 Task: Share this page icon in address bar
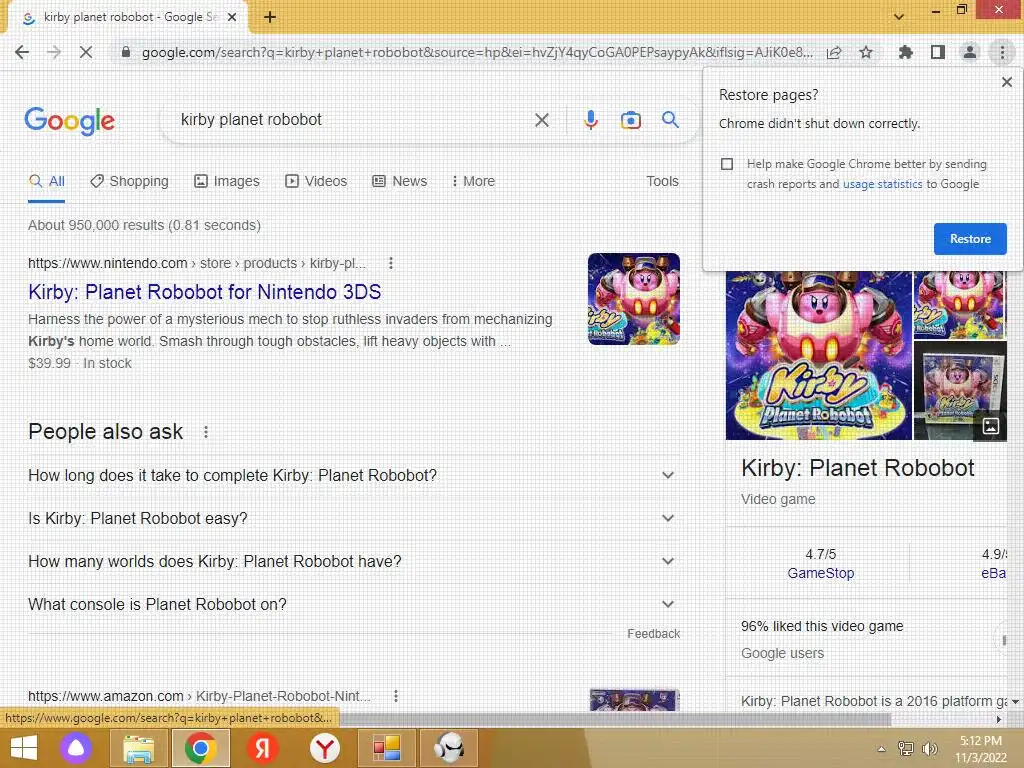click(x=834, y=52)
